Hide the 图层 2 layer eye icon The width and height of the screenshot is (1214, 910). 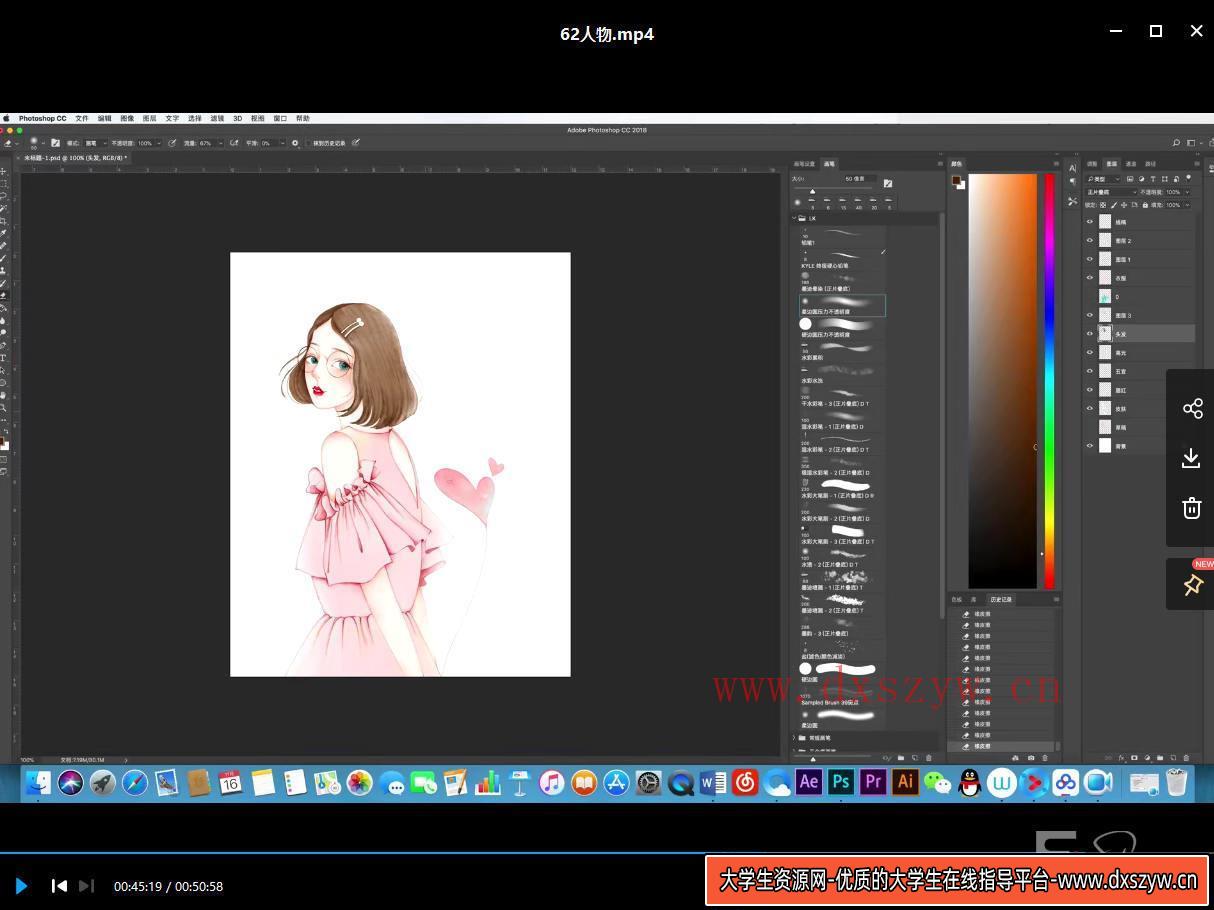(x=1090, y=240)
